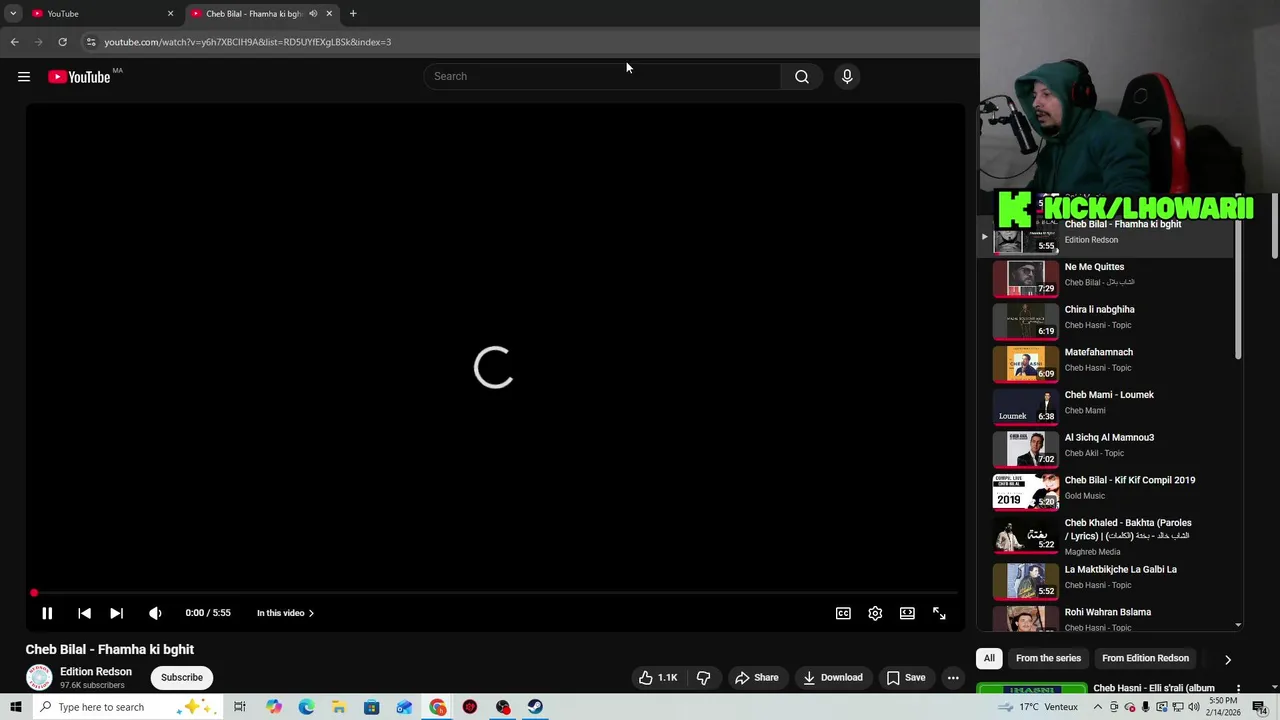This screenshot has height=720, width=1280.
Task: Close the first YouTube tab
Action: click(x=170, y=14)
